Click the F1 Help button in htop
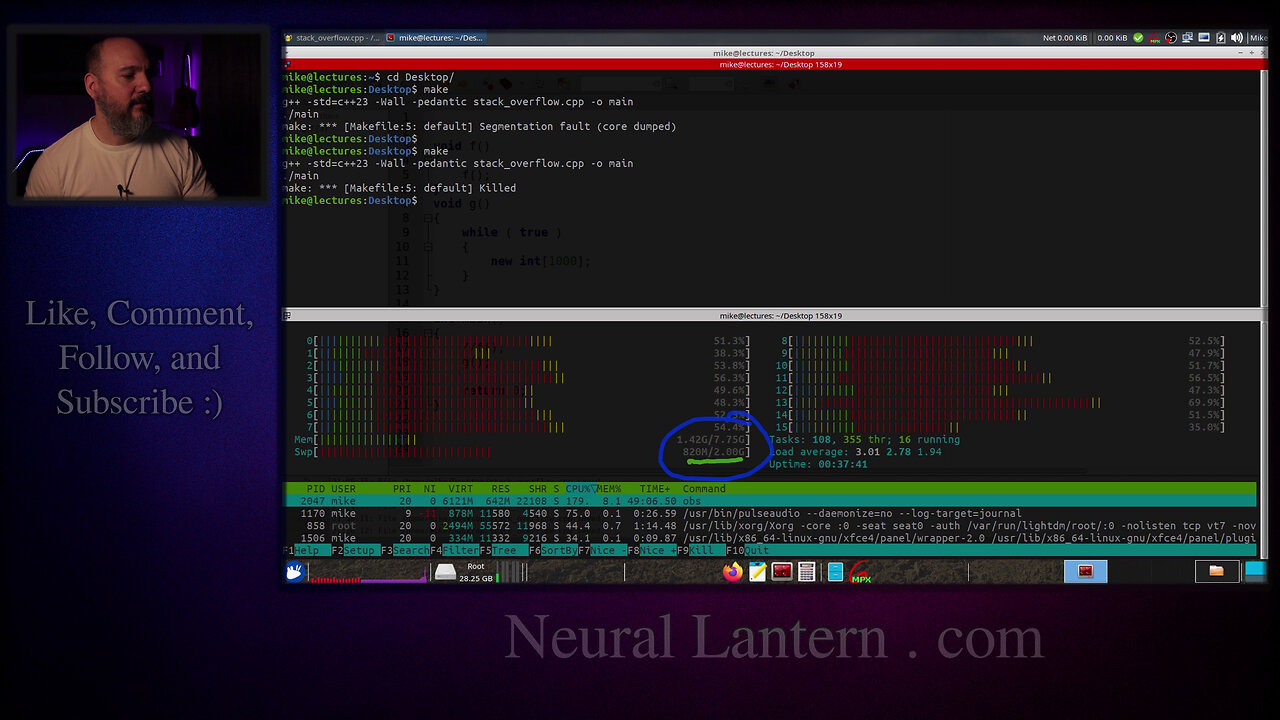 pos(305,550)
